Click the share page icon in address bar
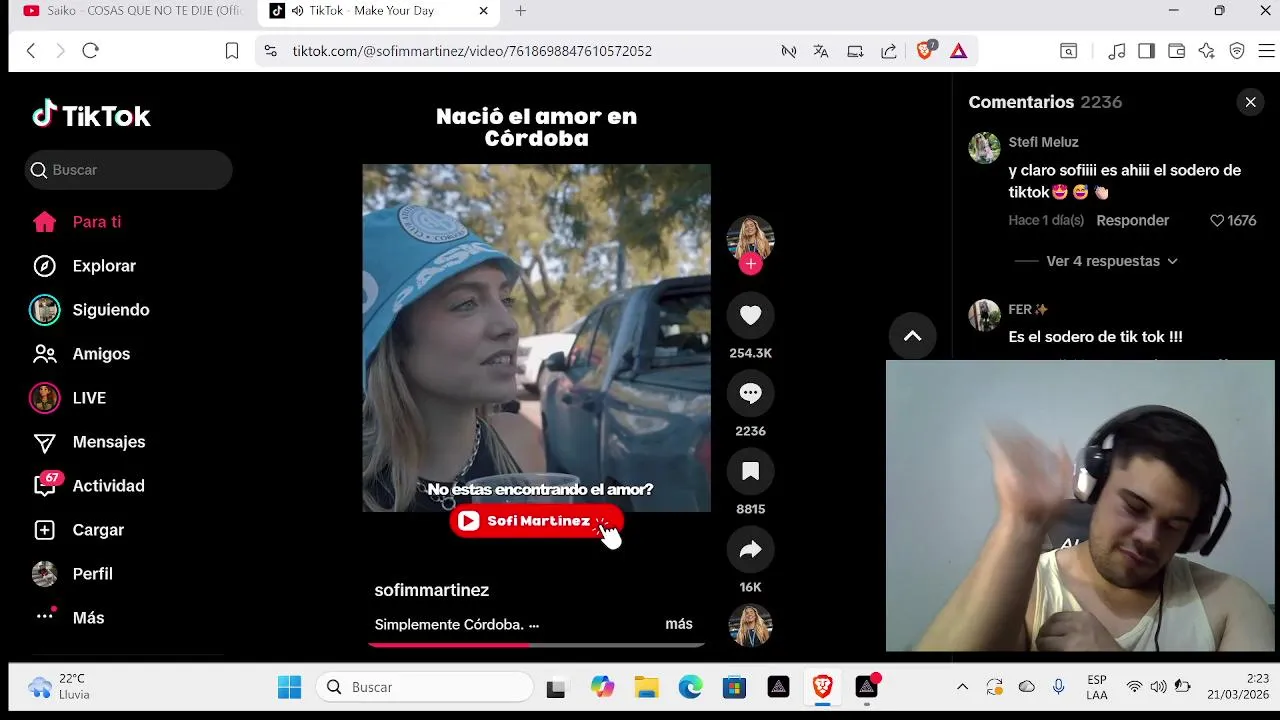This screenshot has width=1280, height=720. 889,51
